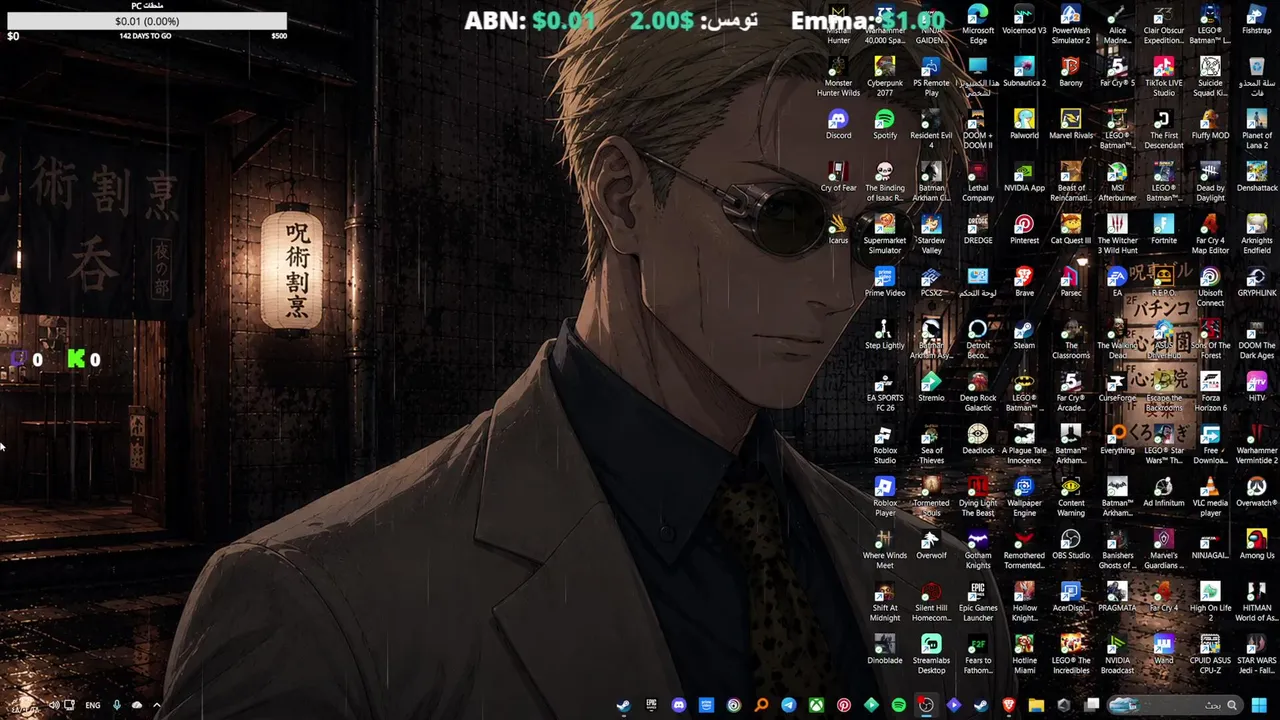Select the Fortnite desktop icon
1280x720 pixels.
(x=1164, y=229)
